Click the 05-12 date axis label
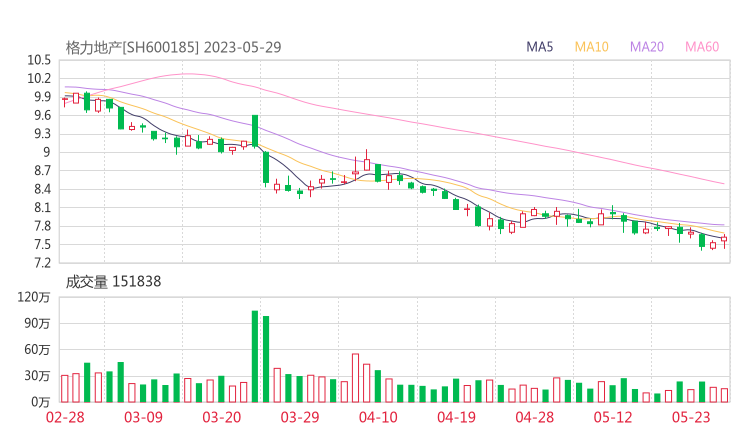The height and width of the screenshot is (440, 740). click(x=613, y=417)
